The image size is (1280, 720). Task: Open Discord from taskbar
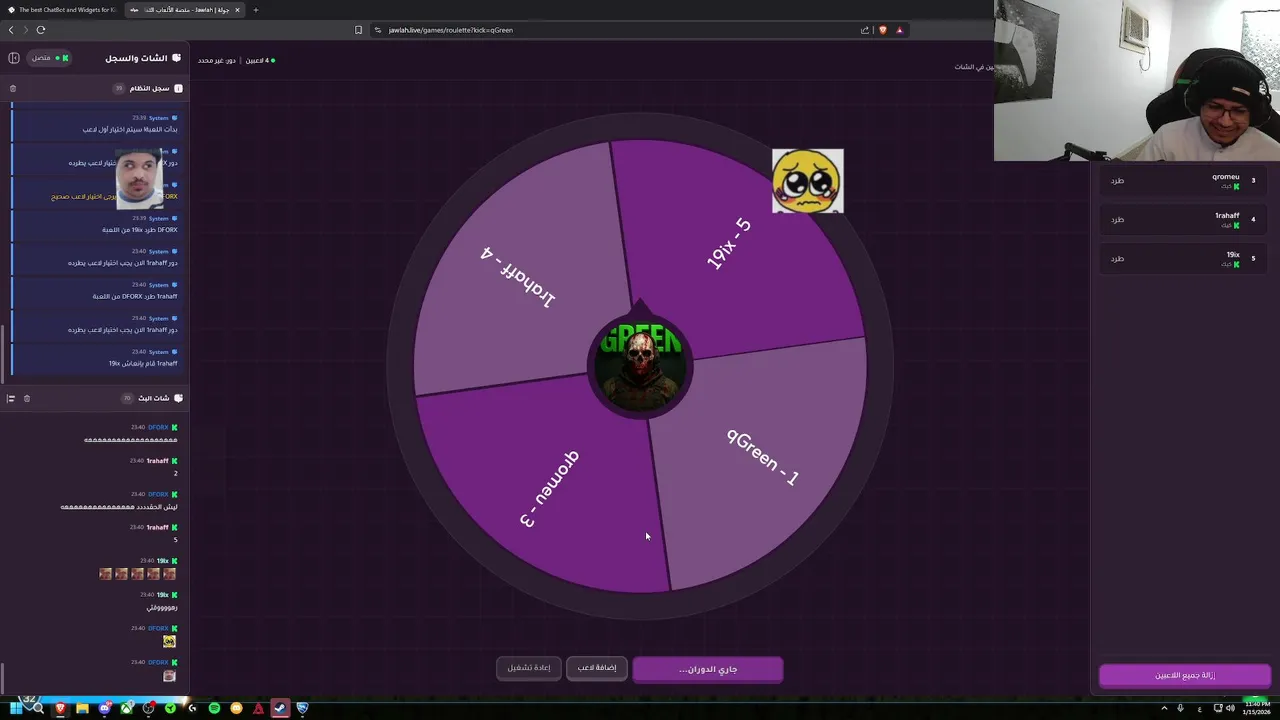(x=105, y=708)
